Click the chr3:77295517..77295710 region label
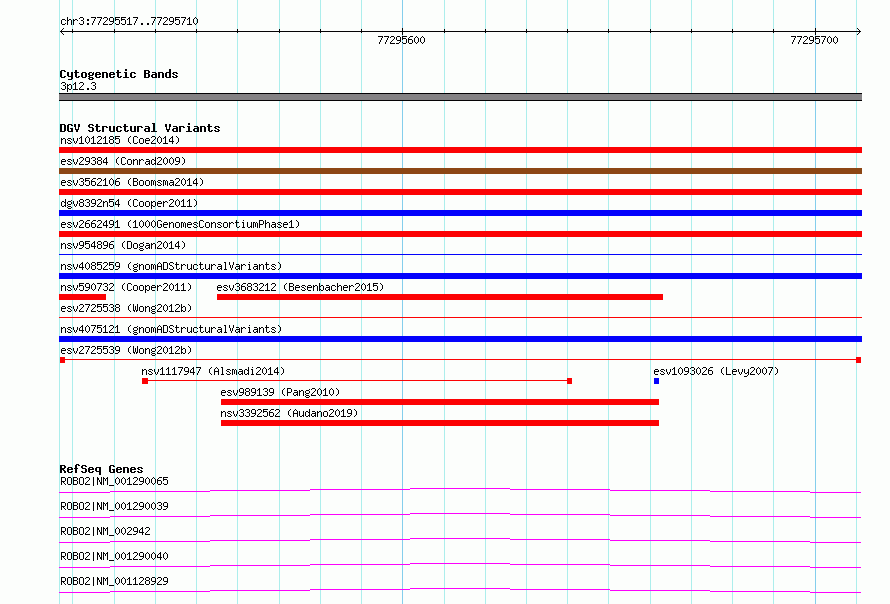This screenshot has width=890, height=604. pos(129,21)
